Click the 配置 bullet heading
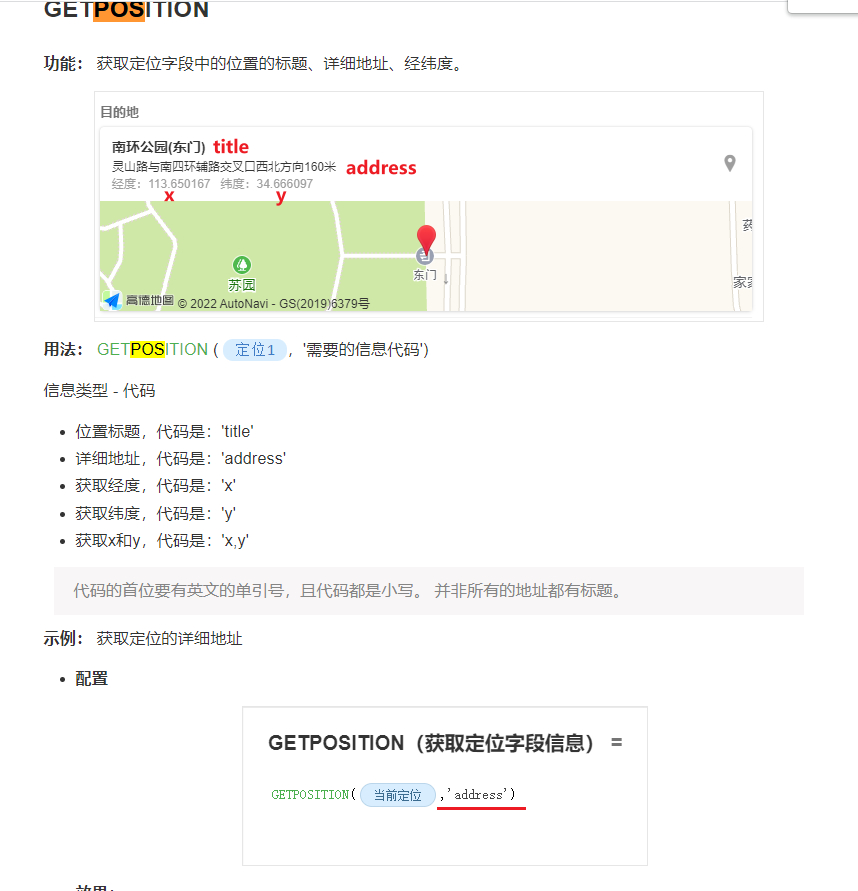This screenshot has height=891, width=858. [x=91, y=678]
